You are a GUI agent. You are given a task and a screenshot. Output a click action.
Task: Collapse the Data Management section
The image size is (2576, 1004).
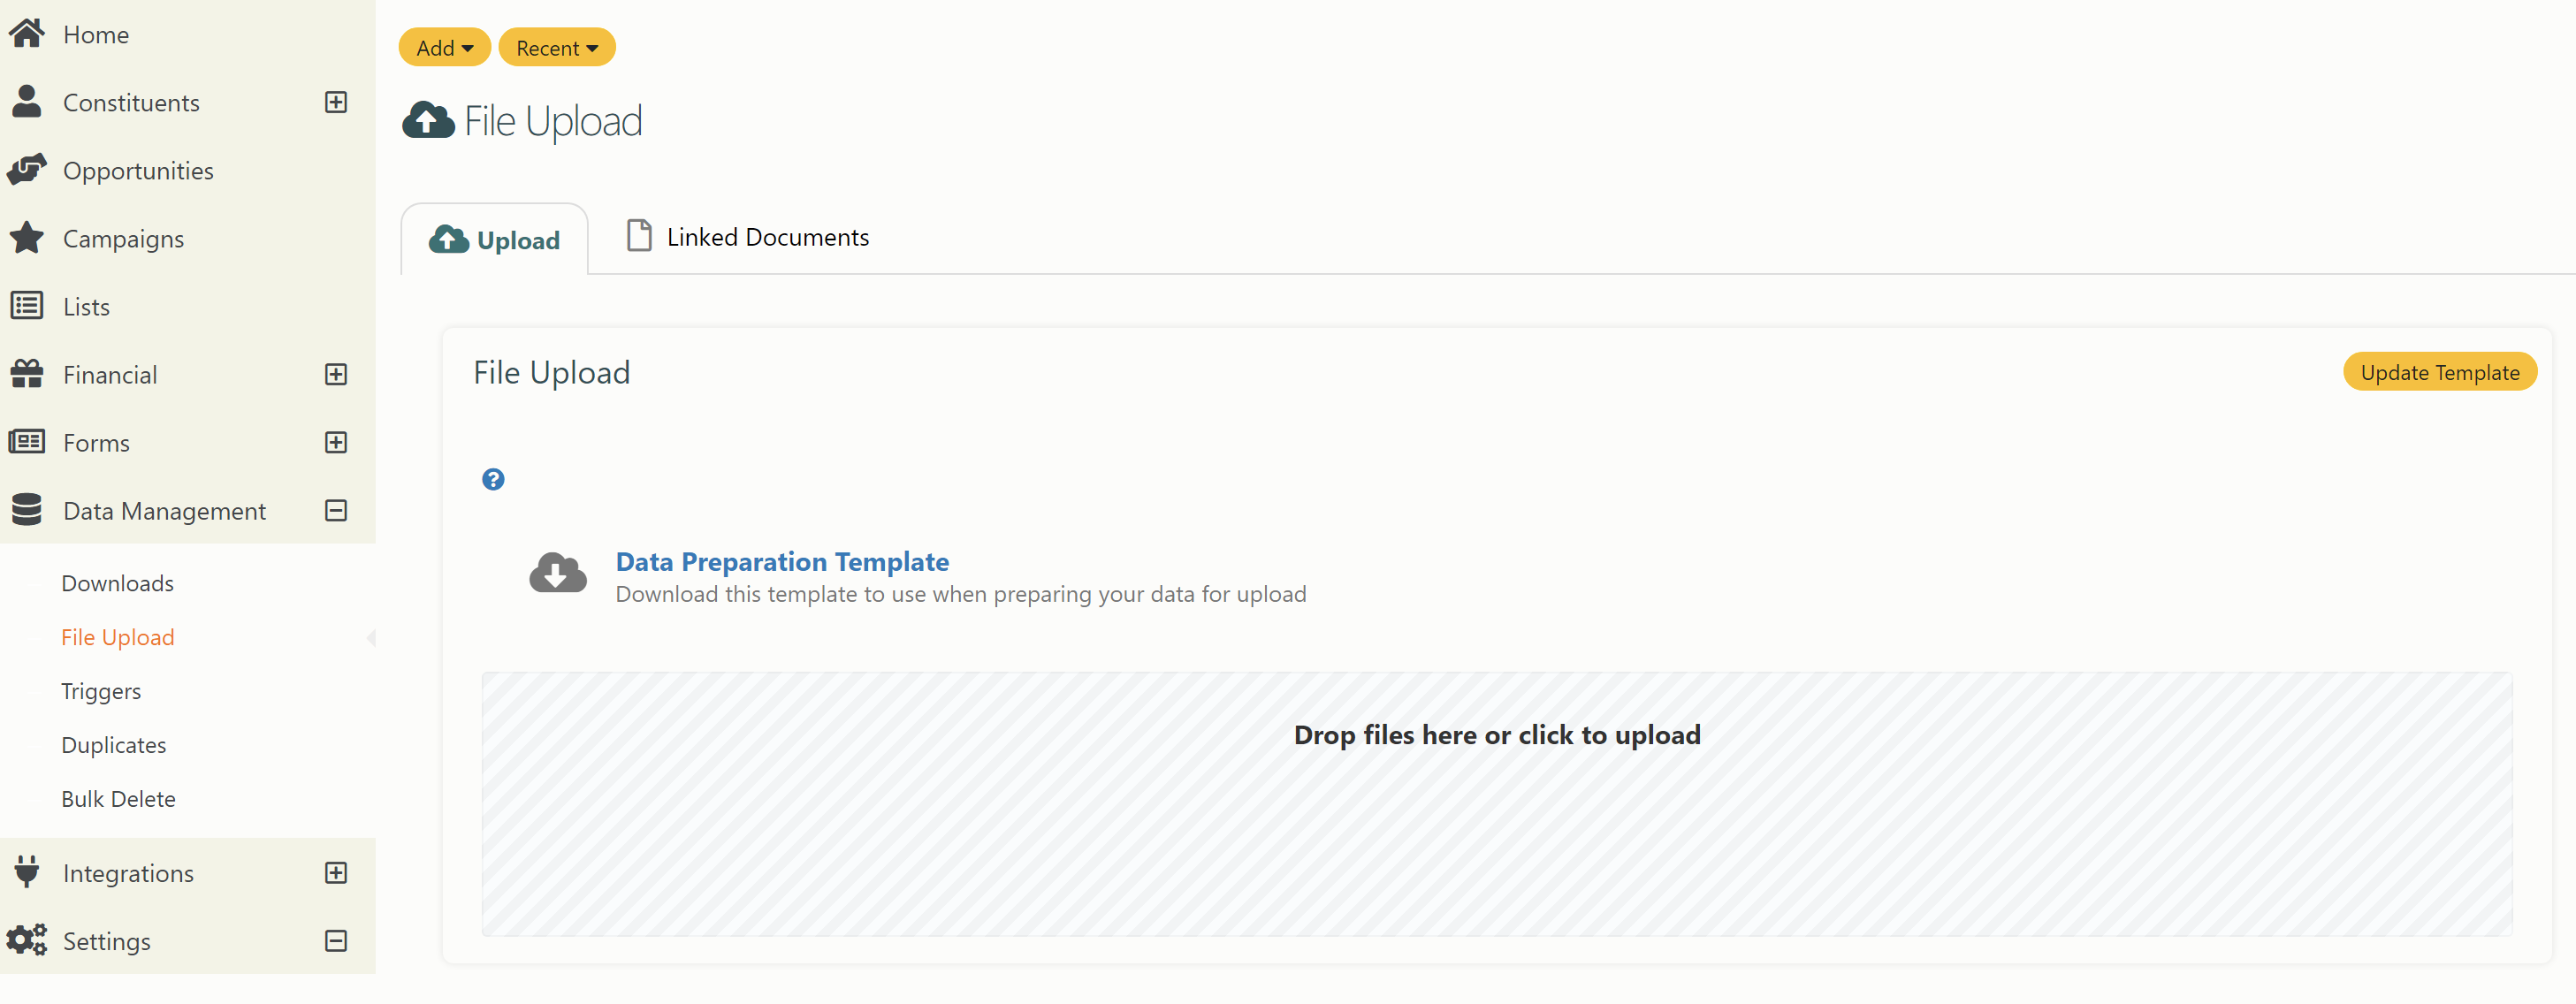pos(336,510)
